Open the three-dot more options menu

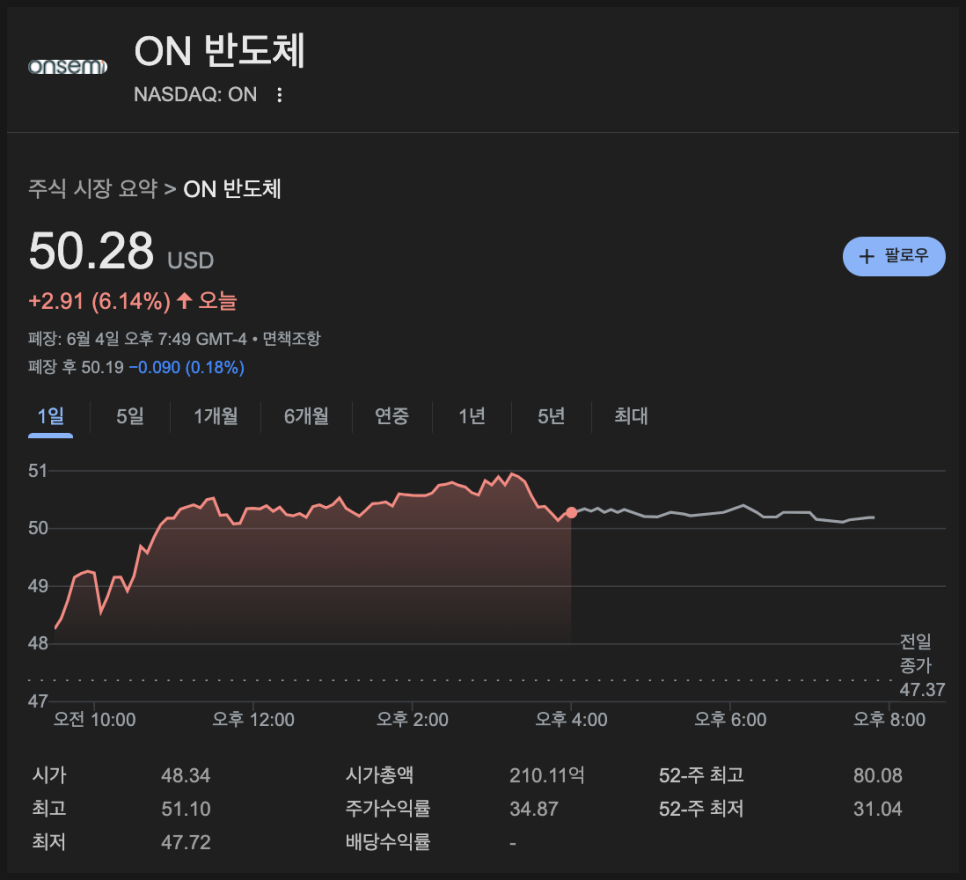pyautogui.click(x=280, y=94)
